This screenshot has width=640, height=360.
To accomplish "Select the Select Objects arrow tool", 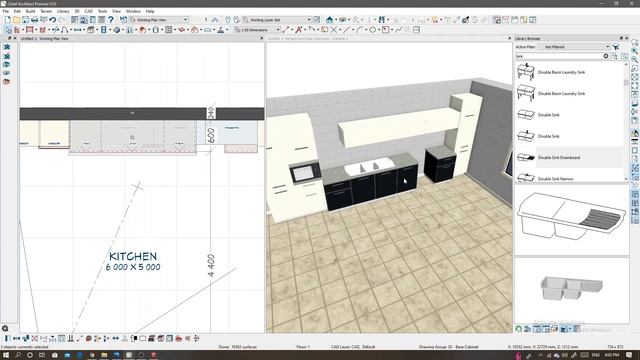I will point(8,30).
